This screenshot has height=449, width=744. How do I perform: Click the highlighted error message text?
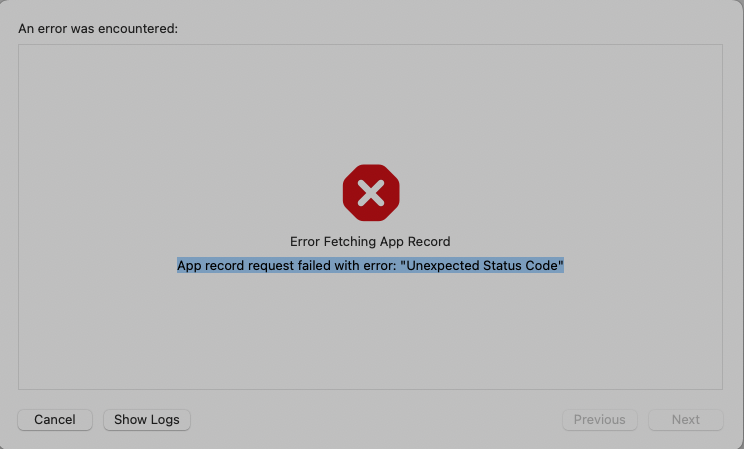point(370,266)
